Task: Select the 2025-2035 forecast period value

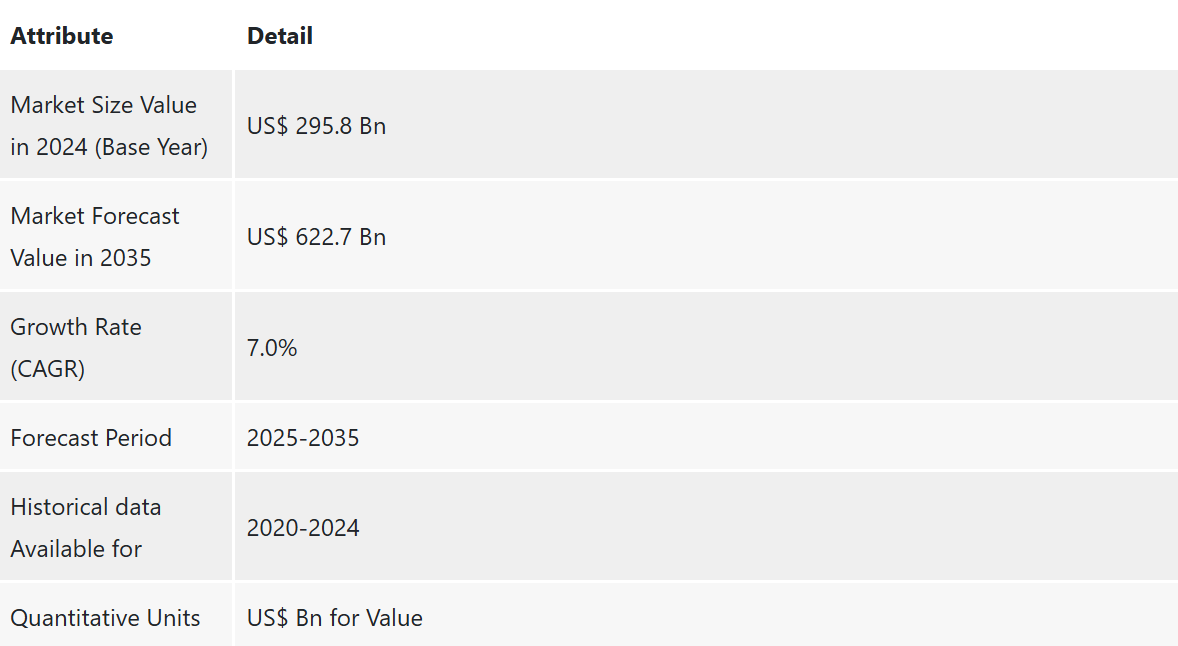Action: 303,438
